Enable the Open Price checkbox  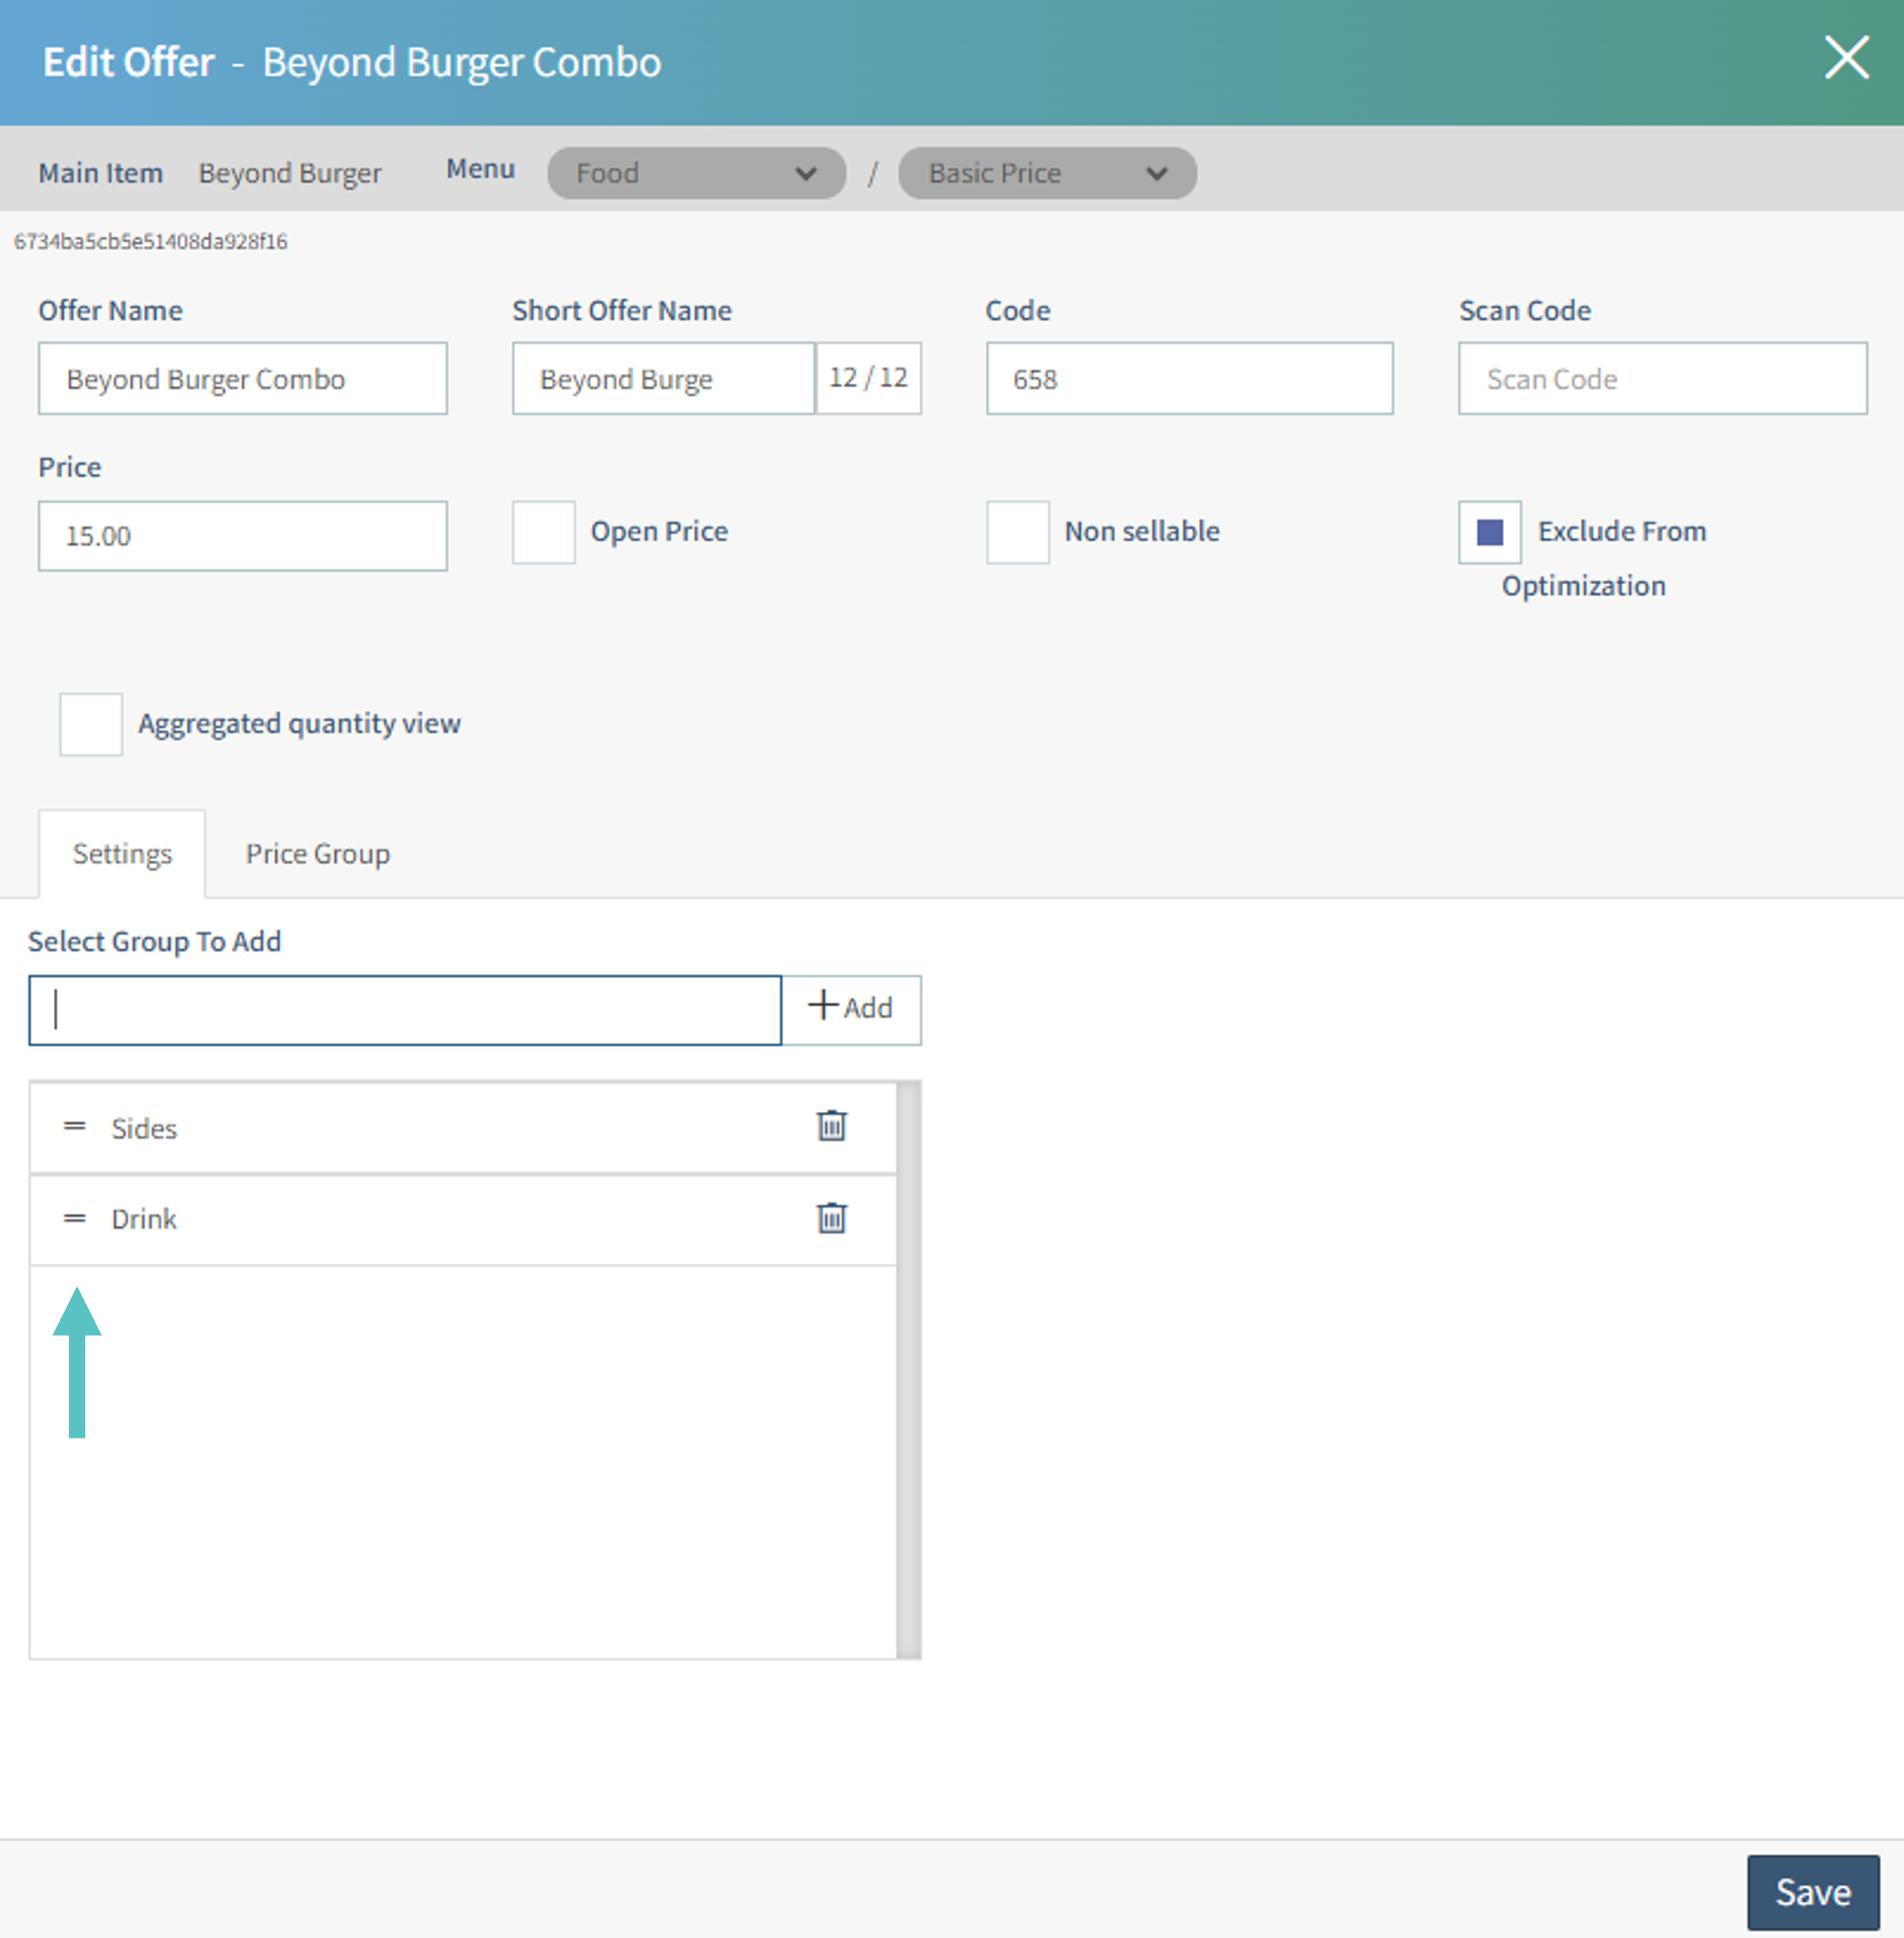[543, 532]
